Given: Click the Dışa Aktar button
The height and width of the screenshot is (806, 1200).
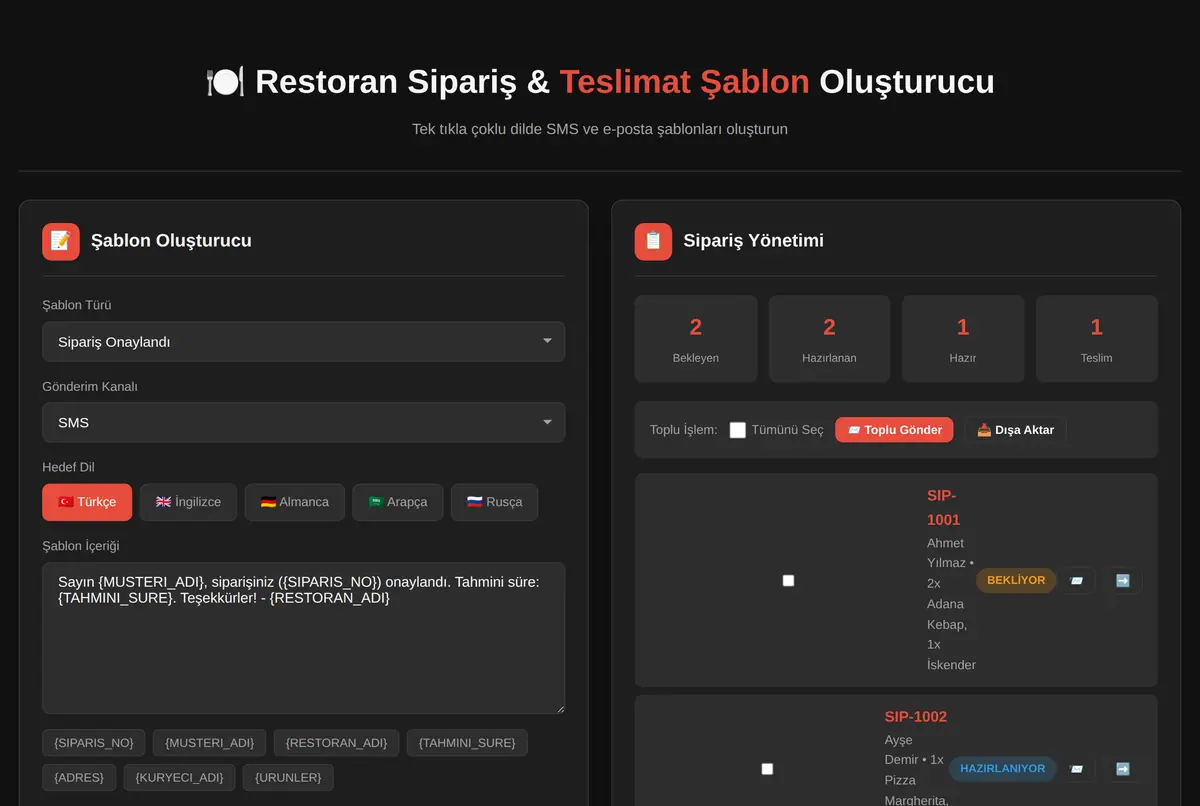Looking at the screenshot, I should tap(1015, 430).
